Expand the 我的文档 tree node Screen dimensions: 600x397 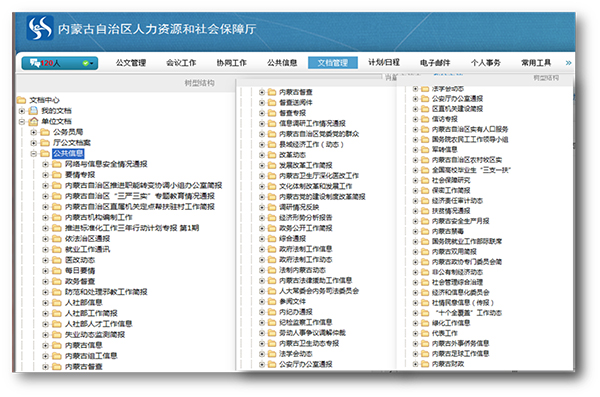point(22,111)
